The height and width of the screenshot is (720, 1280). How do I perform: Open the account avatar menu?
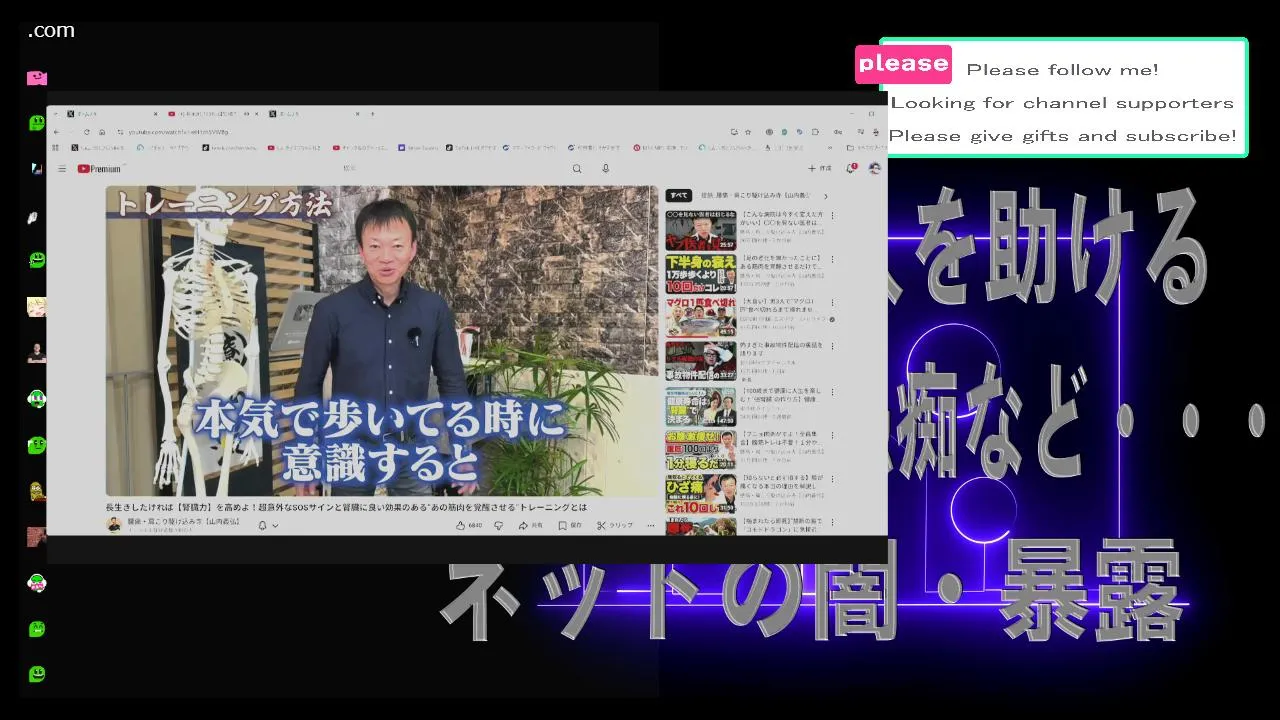point(875,168)
